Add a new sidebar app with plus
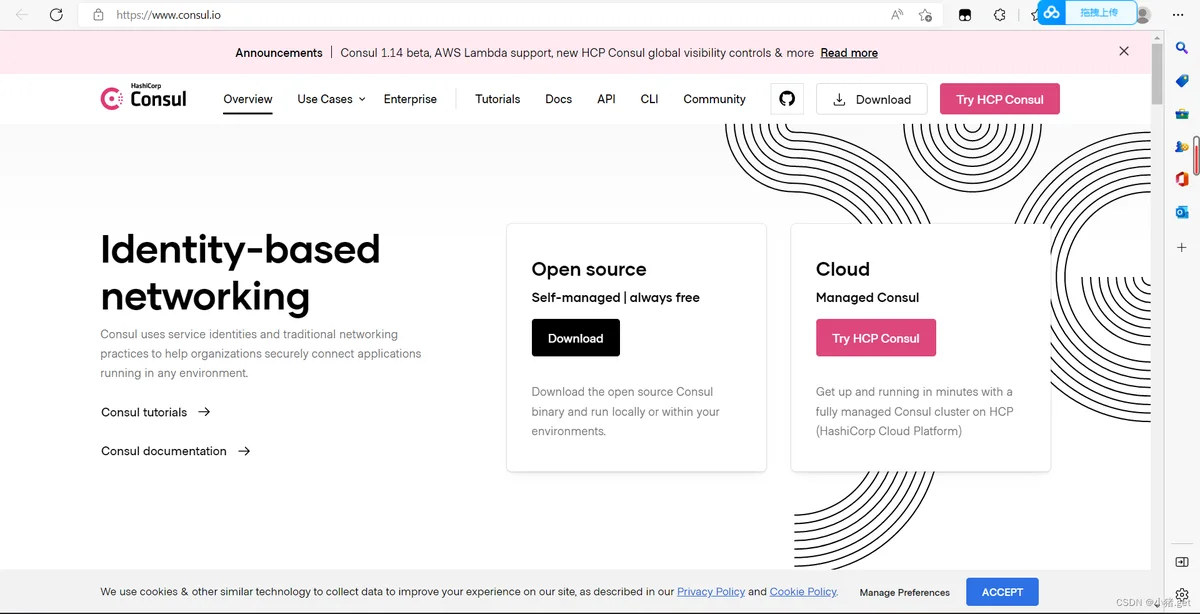This screenshot has width=1200, height=614. tap(1181, 247)
